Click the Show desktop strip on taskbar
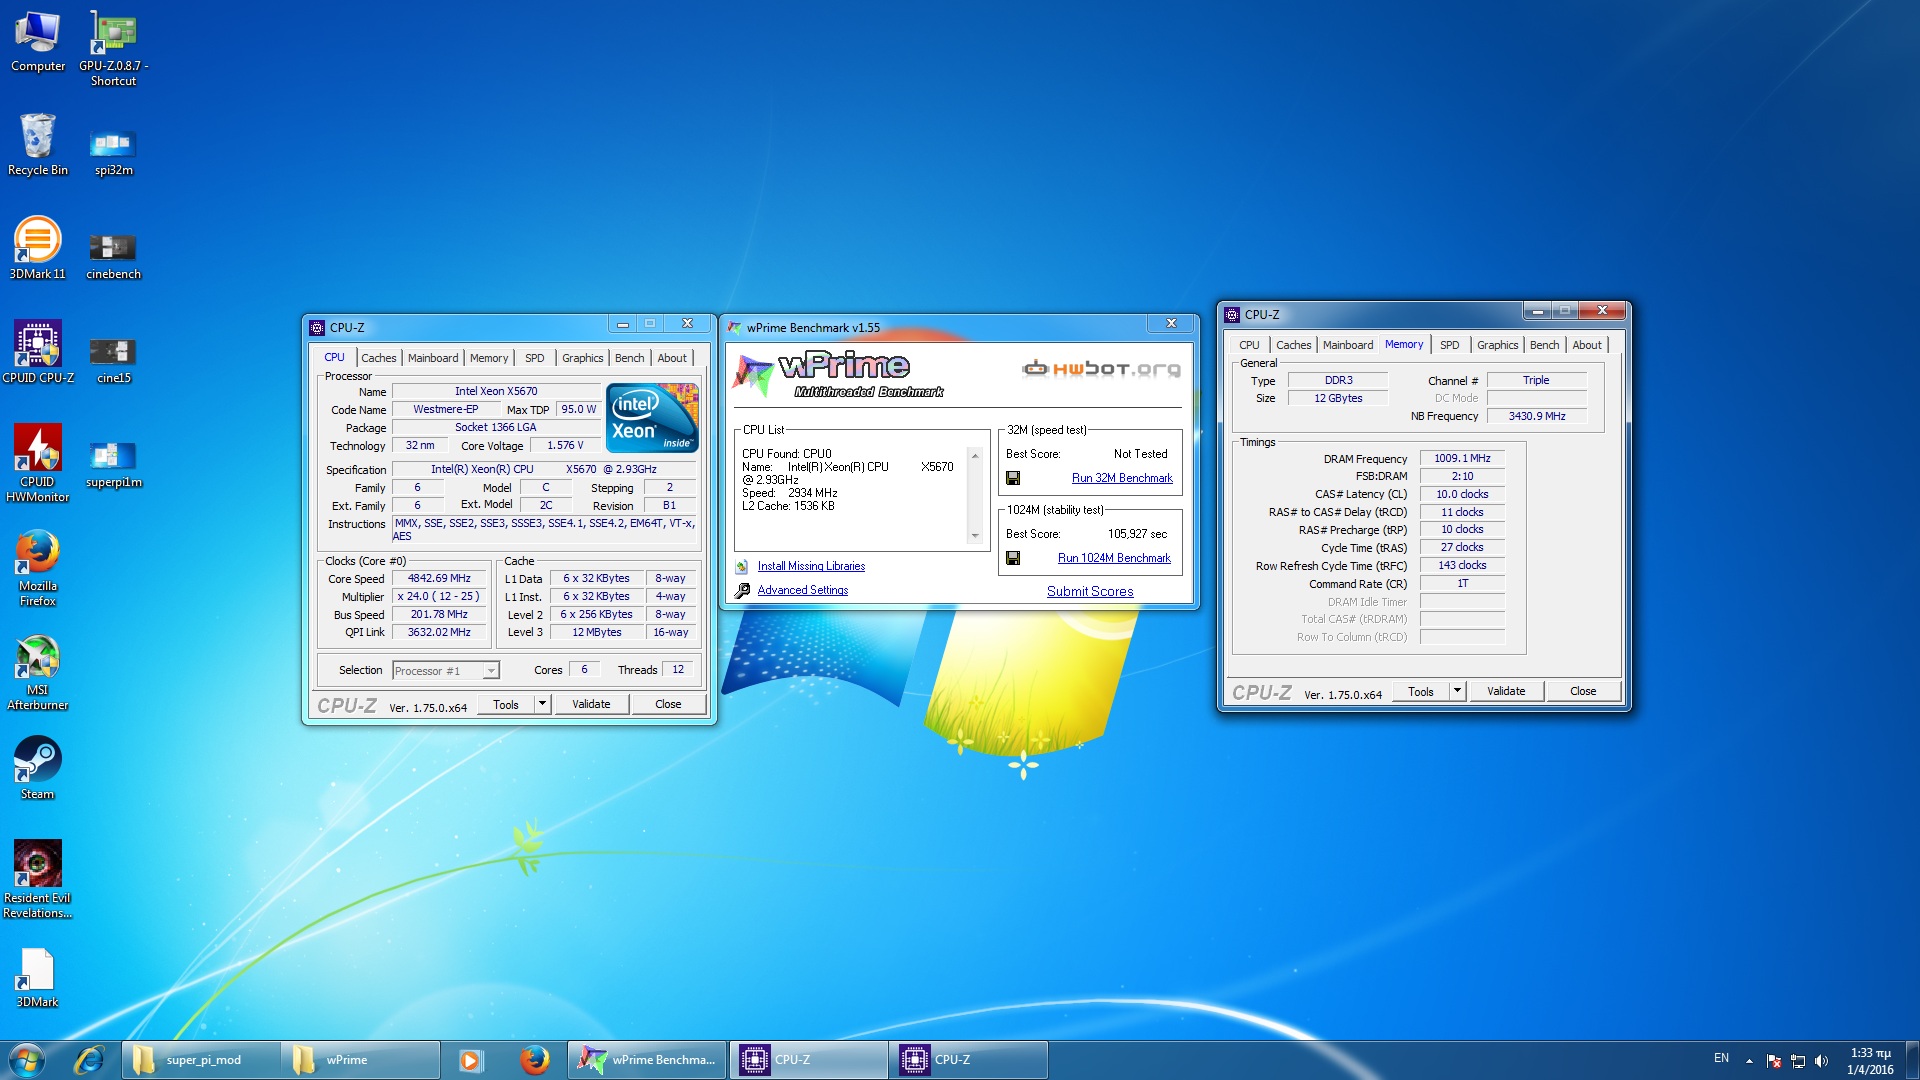Screen dimensions: 1920x1080 [1912, 1060]
